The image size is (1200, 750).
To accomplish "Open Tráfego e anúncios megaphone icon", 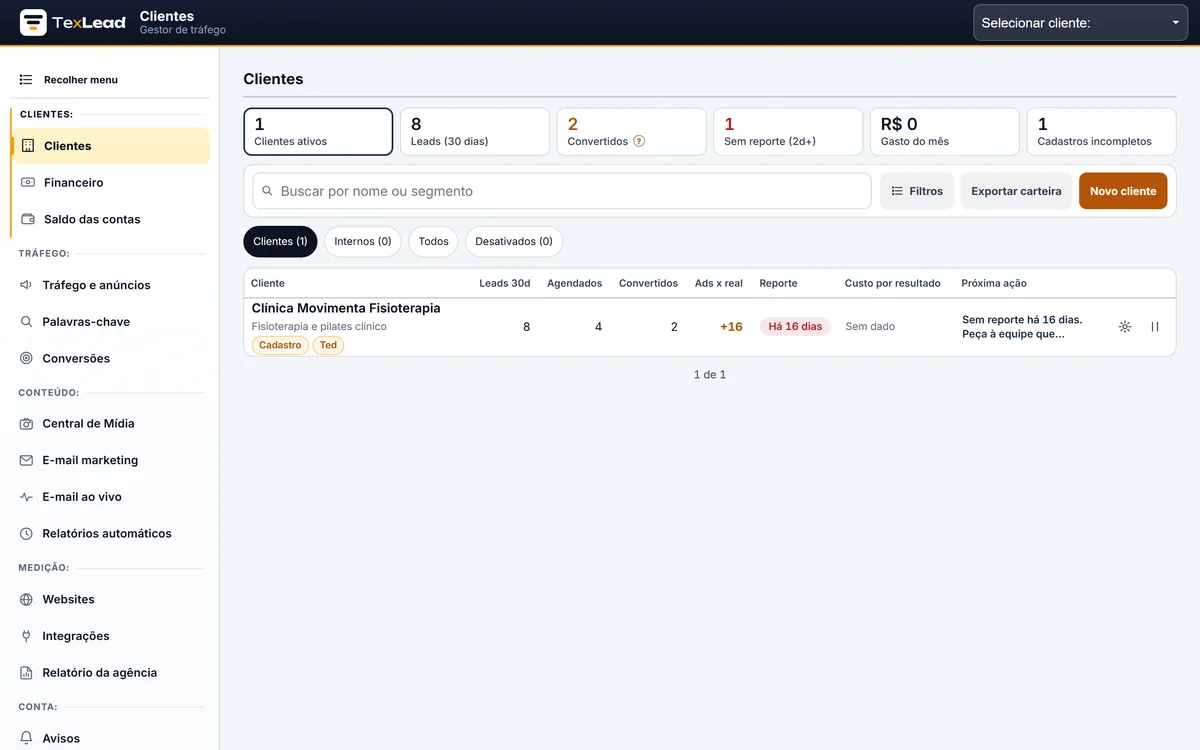I will (x=26, y=285).
